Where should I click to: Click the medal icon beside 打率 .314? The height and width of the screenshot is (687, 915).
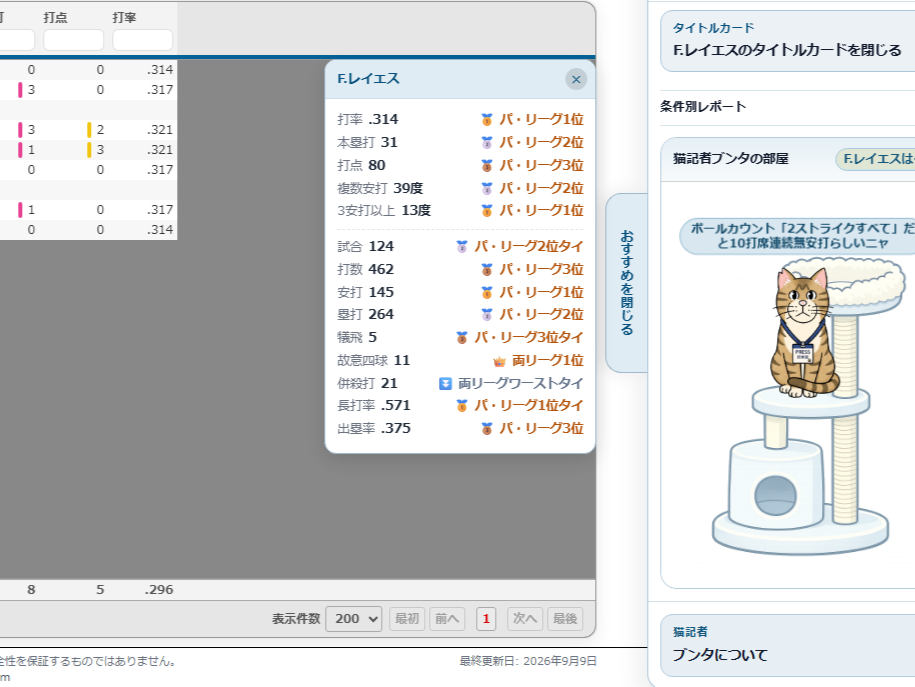(487, 120)
